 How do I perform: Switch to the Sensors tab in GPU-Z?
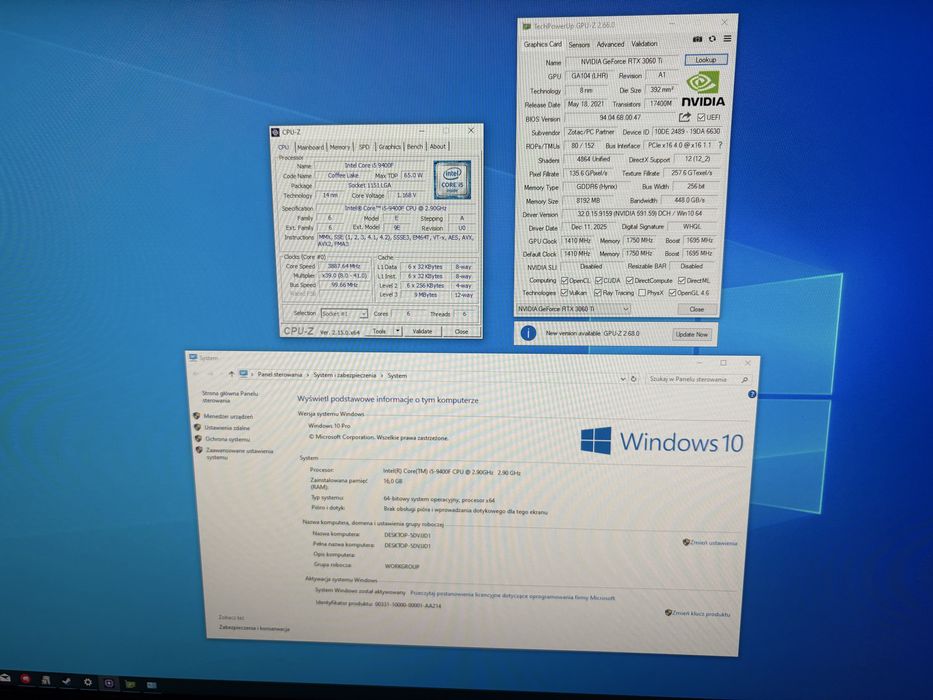pos(579,45)
